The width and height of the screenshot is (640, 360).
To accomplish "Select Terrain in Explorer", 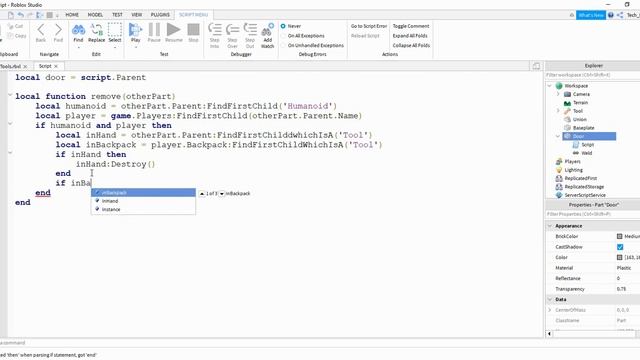I will tap(580, 103).
